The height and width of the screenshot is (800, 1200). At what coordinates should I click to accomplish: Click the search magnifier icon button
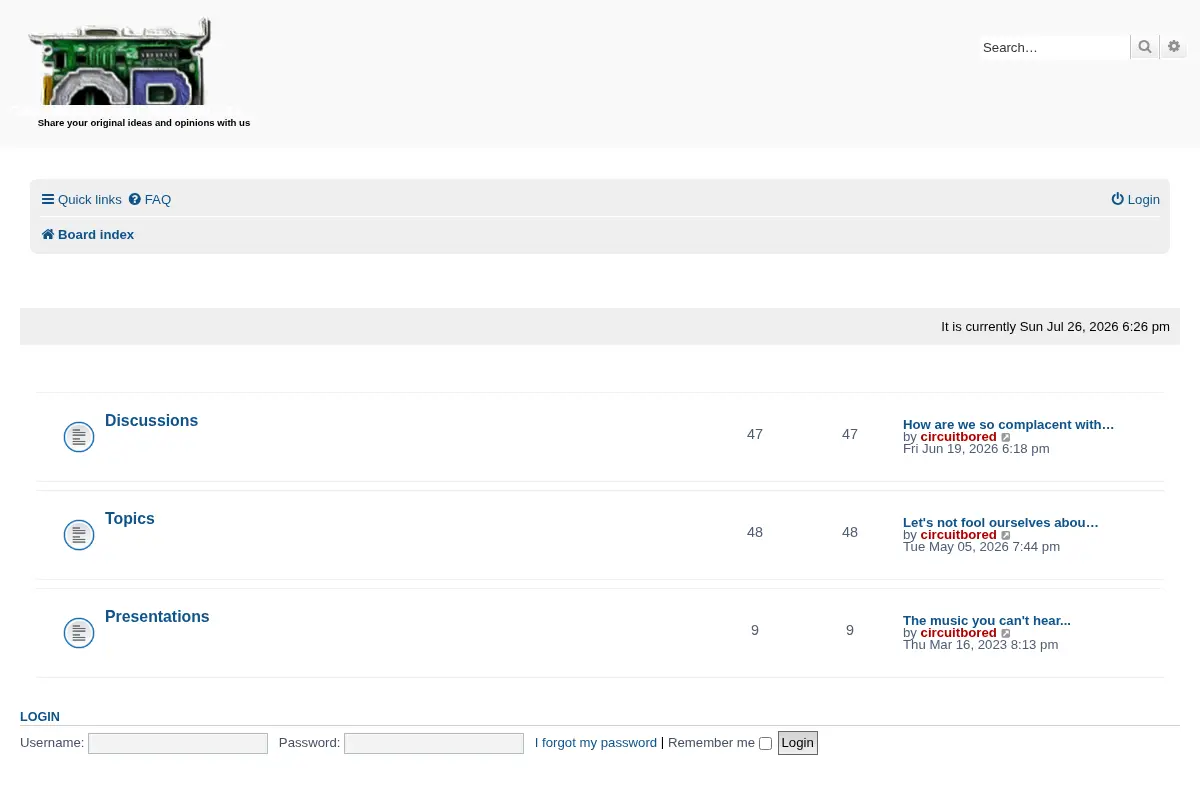point(1145,47)
